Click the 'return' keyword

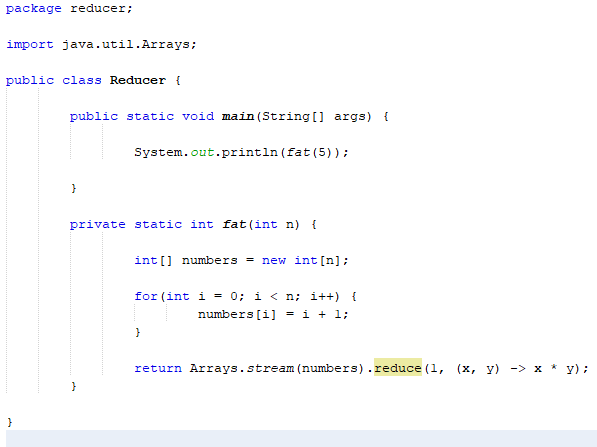158,369
